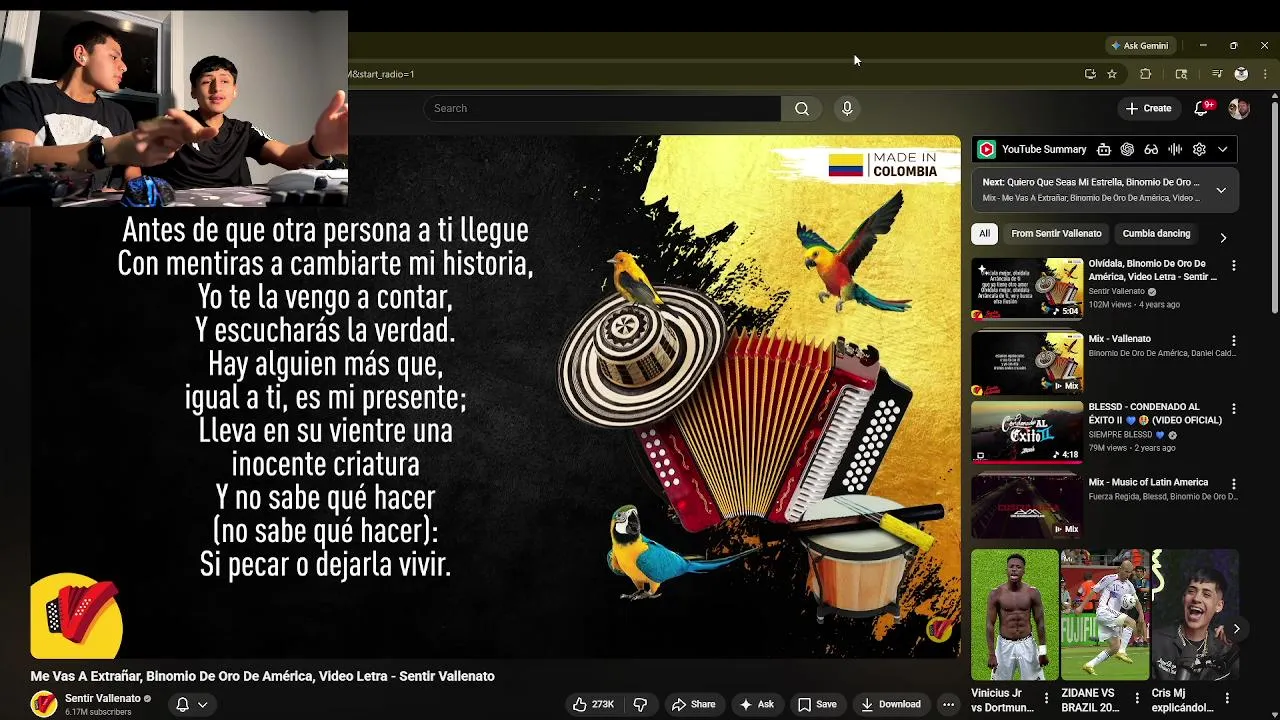Like the video with thumbs up
The height and width of the screenshot is (720, 1280).
[x=594, y=704]
